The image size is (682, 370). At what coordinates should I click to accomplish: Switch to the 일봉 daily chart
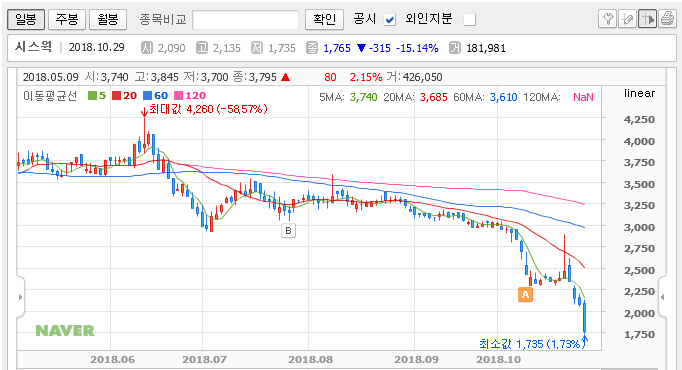(x=26, y=20)
